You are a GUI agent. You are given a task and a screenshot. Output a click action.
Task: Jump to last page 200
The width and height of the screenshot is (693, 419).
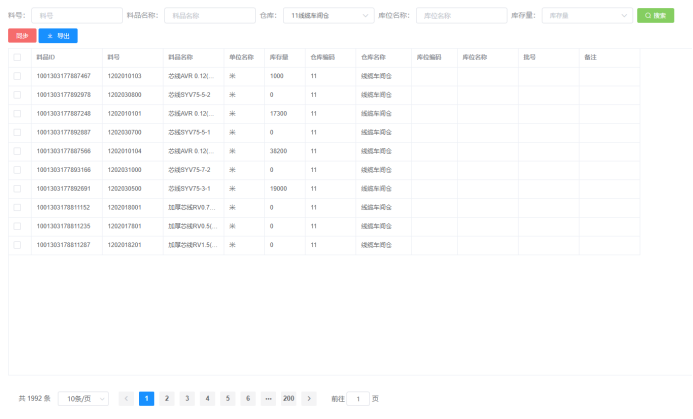[288, 398]
